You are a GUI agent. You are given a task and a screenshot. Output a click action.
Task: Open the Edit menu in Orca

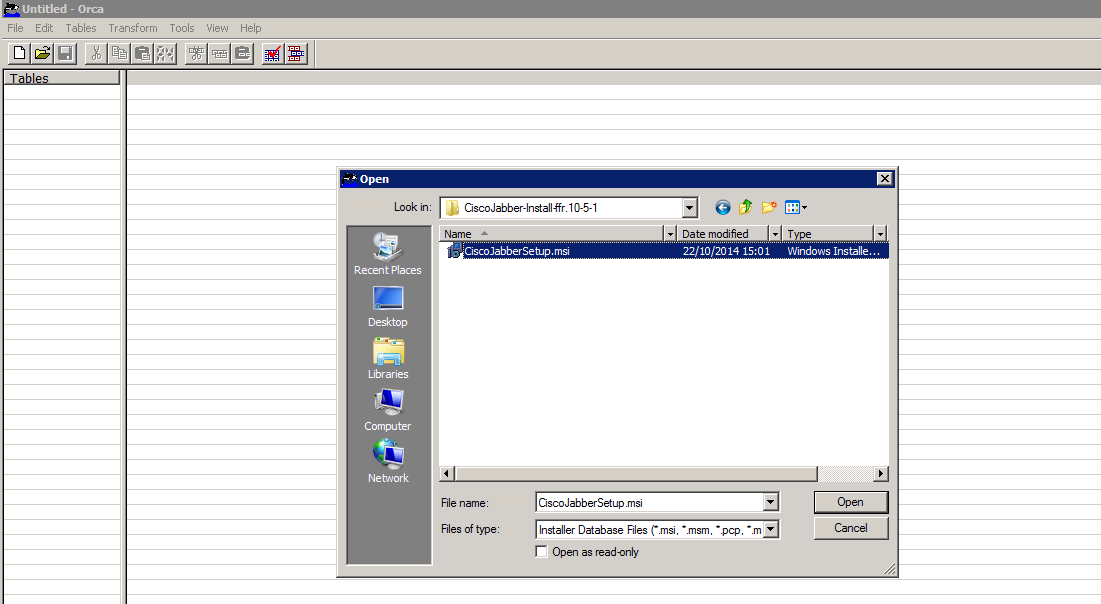point(44,28)
